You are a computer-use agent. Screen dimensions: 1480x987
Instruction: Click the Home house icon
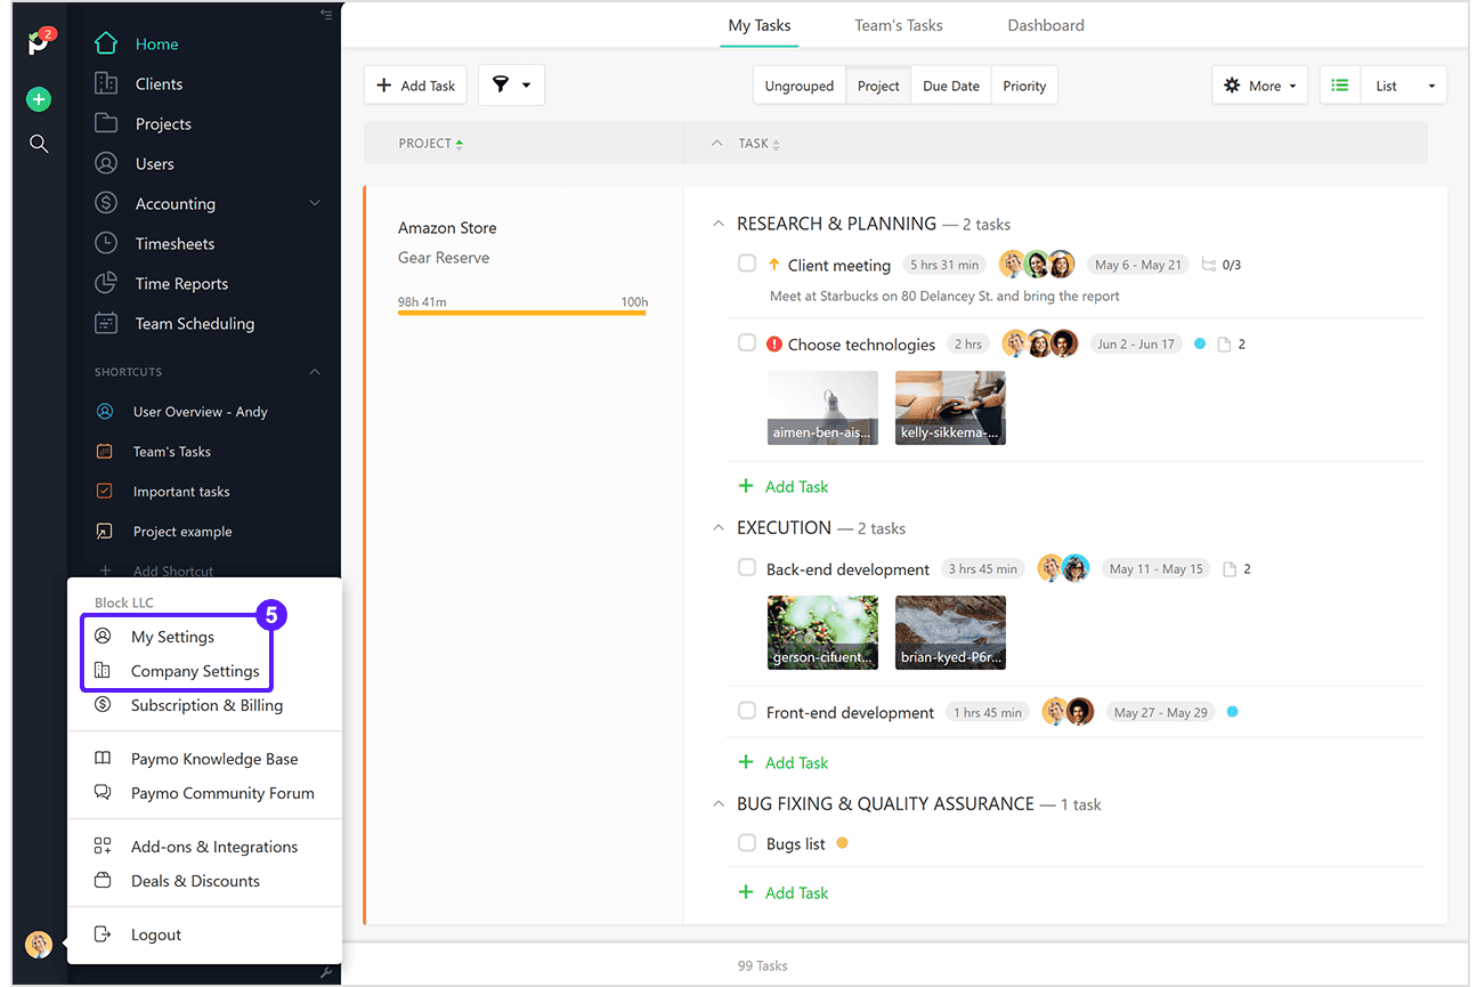pos(106,43)
